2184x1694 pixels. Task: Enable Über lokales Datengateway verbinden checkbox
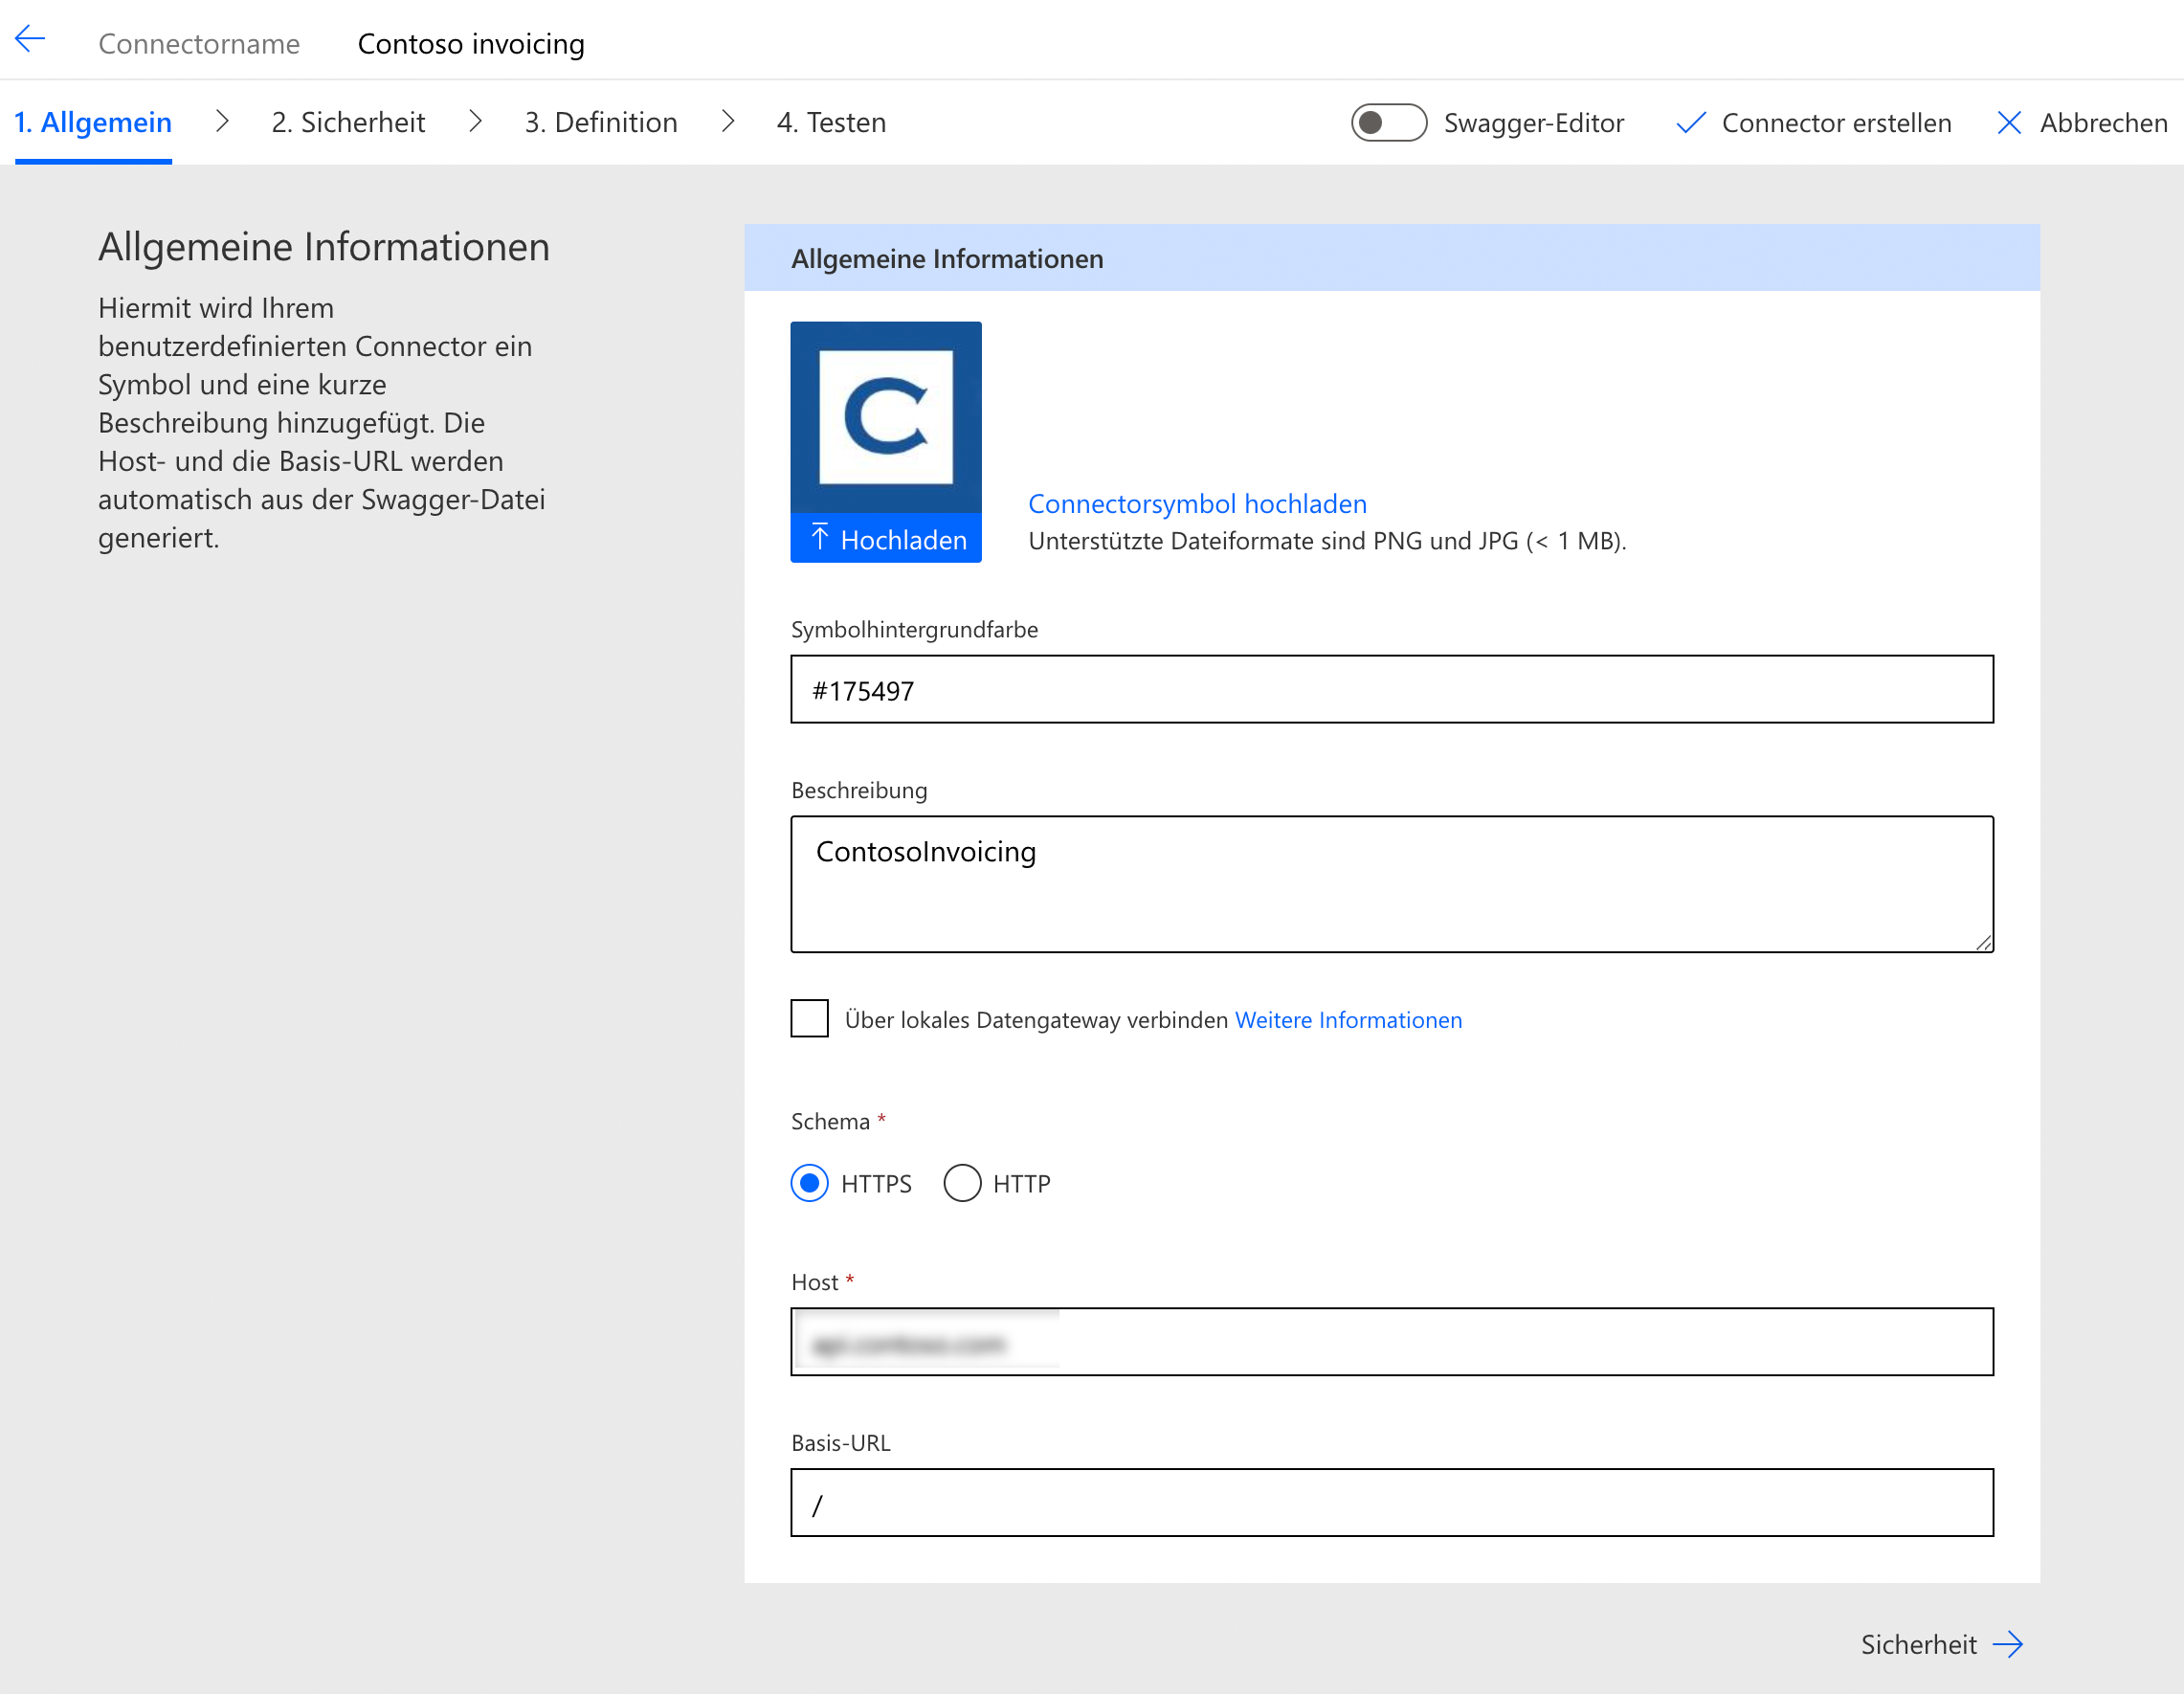[810, 1019]
